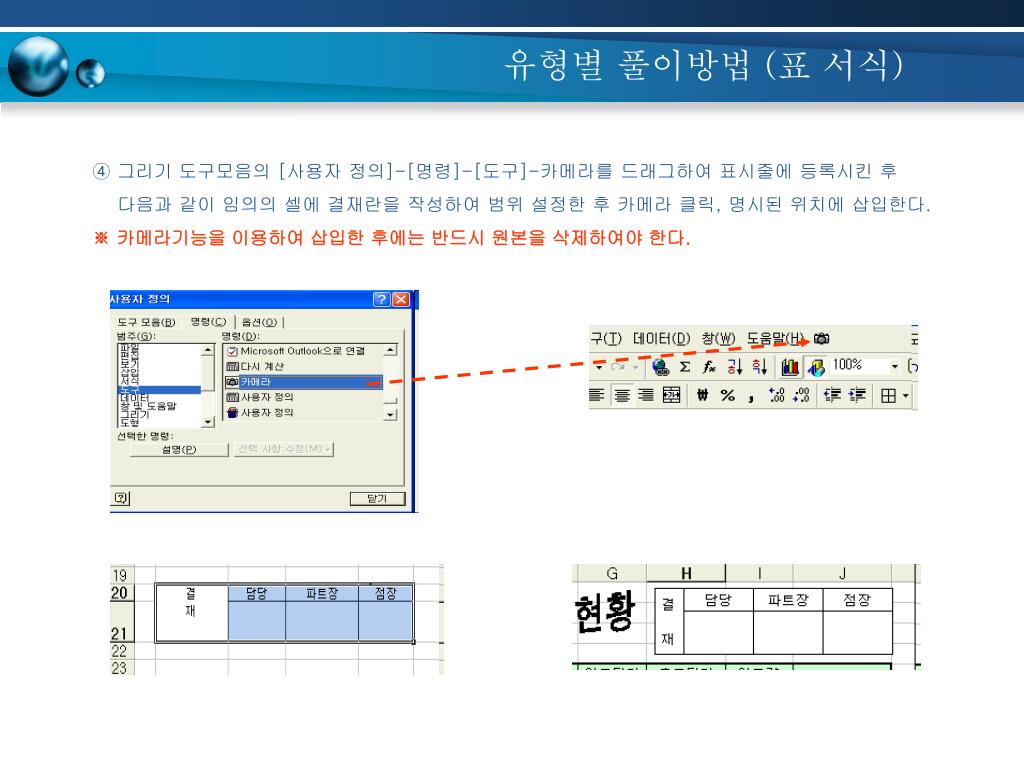Image resolution: width=1024 pixels, height=768 pixels.
Task: Select the 데이터 category
Action: coord(159,398)
